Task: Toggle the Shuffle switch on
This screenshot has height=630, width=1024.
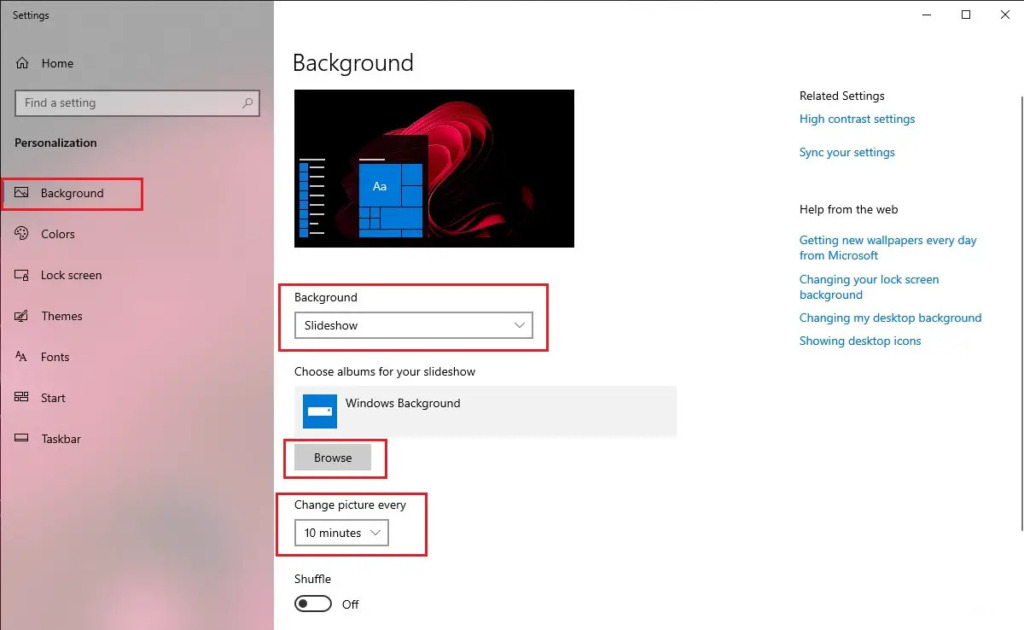Action: (x=312, y=604)
